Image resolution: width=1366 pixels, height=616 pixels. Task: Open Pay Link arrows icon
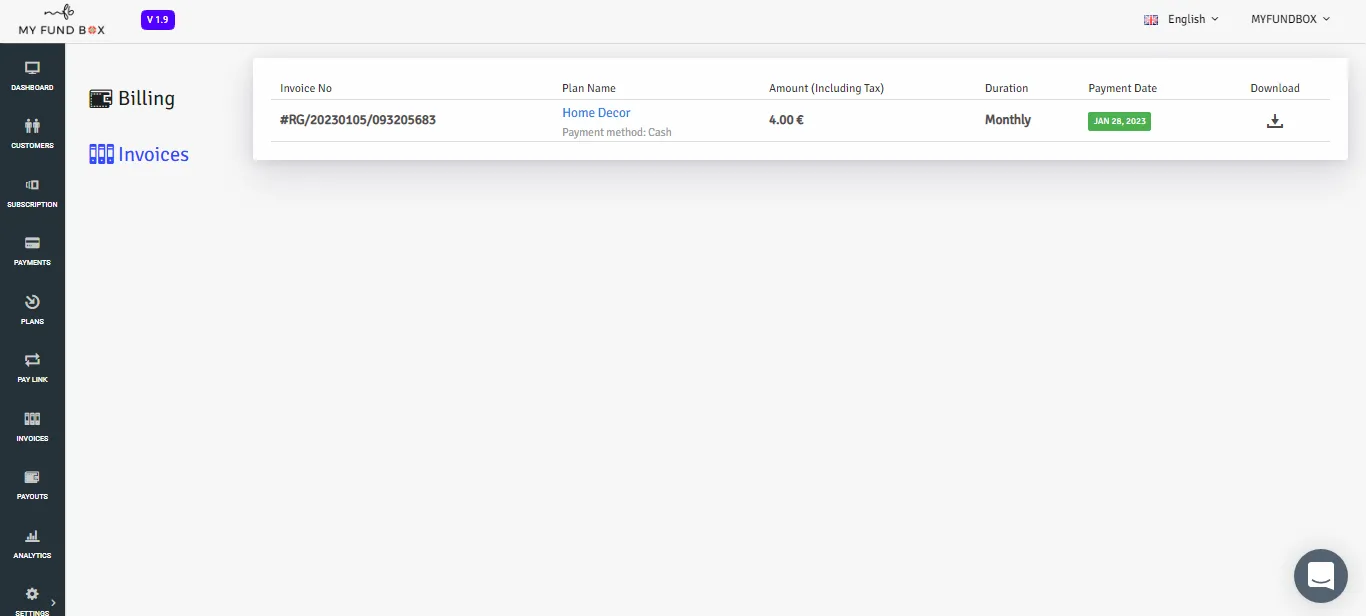pos(32,360)
